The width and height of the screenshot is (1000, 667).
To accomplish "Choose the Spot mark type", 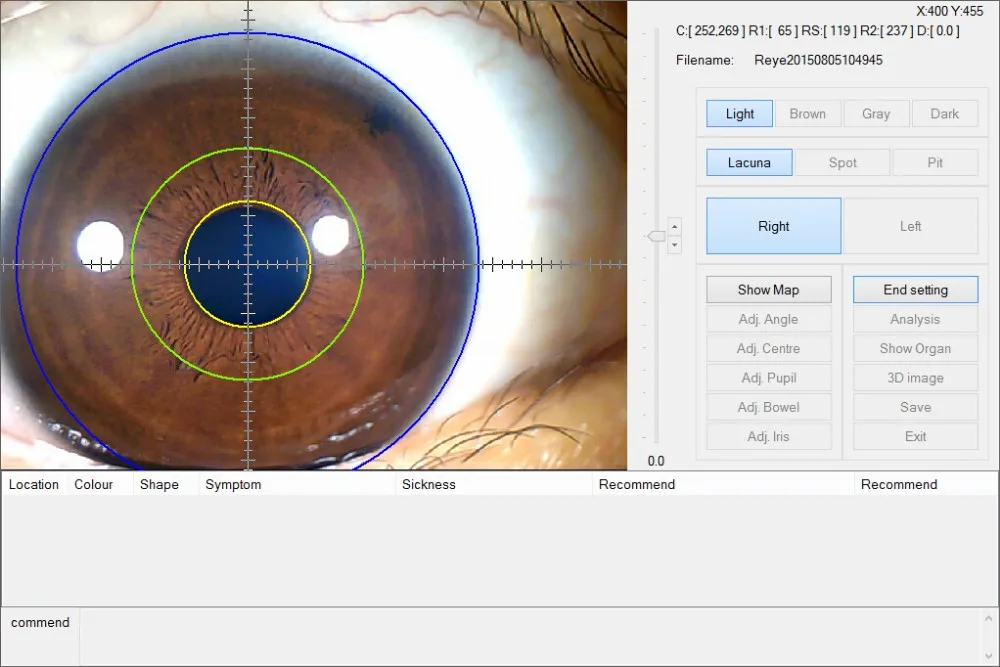I will pyautogui.click(x=842, y=163).
